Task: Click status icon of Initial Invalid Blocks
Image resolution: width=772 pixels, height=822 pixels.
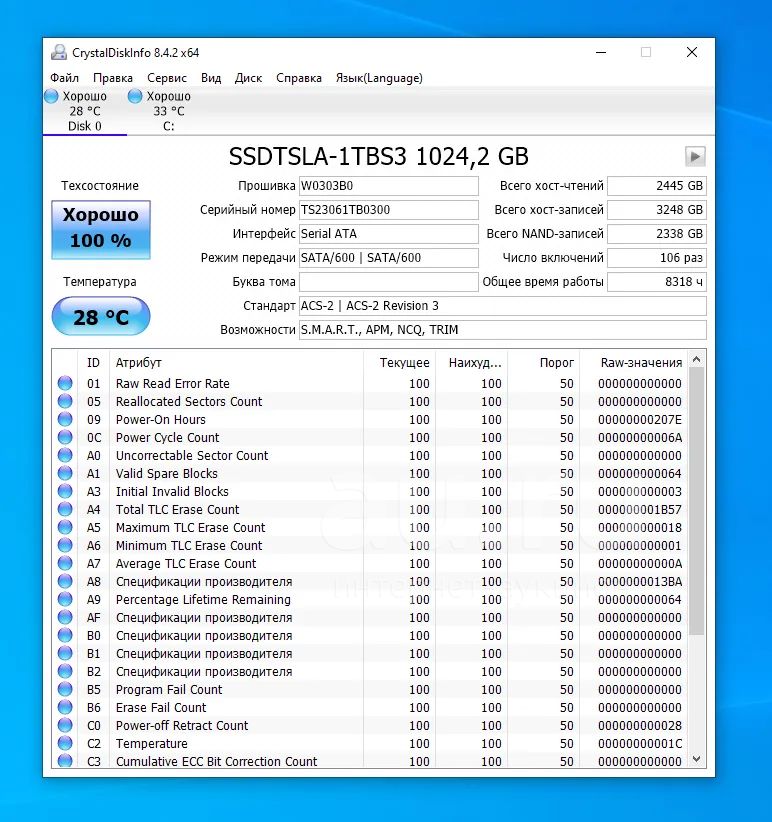Action: pyautogui.click(x=65, y=491)
